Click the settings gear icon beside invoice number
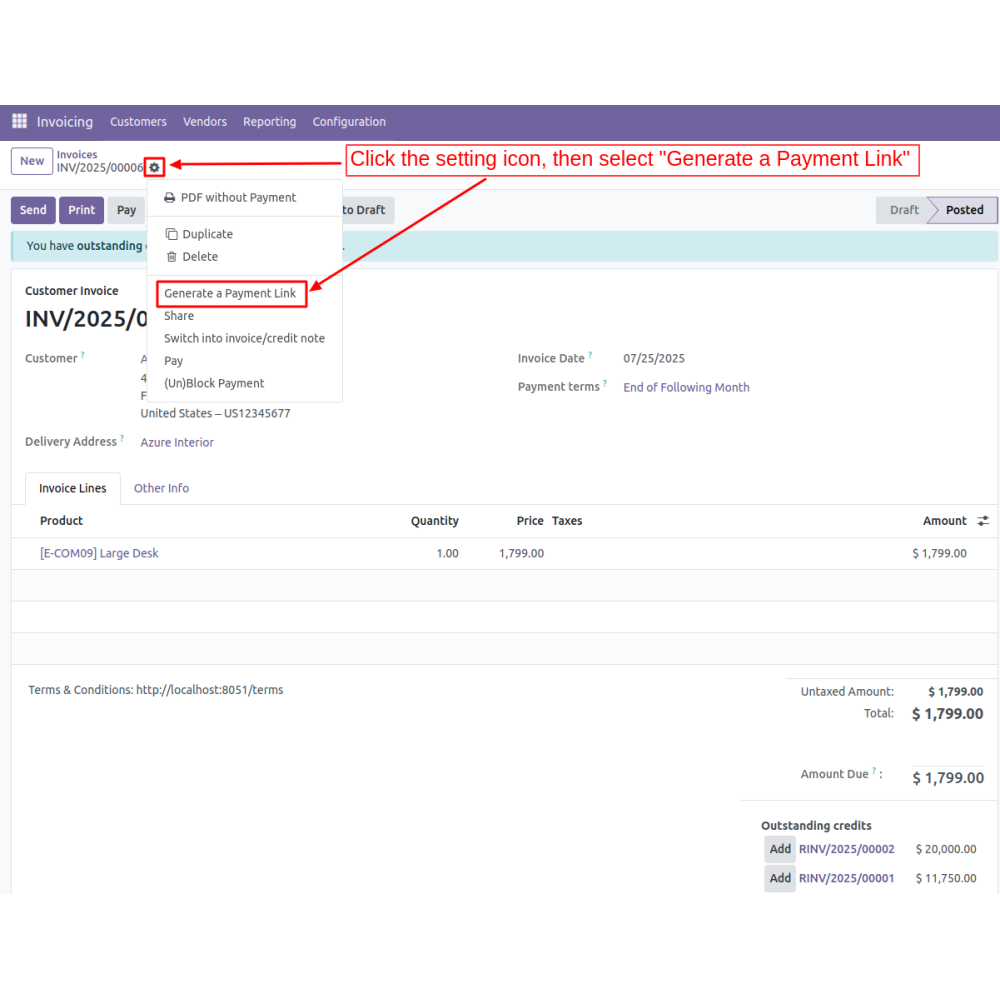 pos(154,167)
